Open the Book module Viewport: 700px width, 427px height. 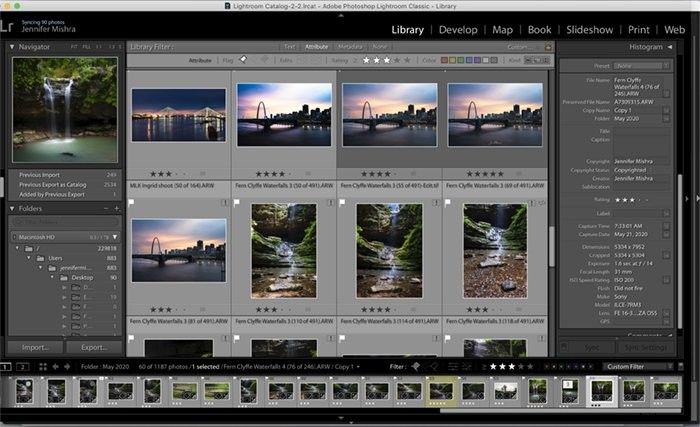[x=539, y=30]
